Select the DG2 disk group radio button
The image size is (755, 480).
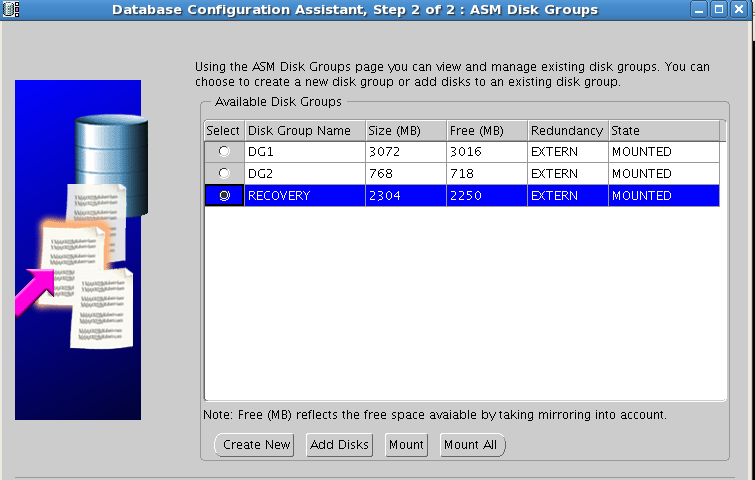[224, 173]
